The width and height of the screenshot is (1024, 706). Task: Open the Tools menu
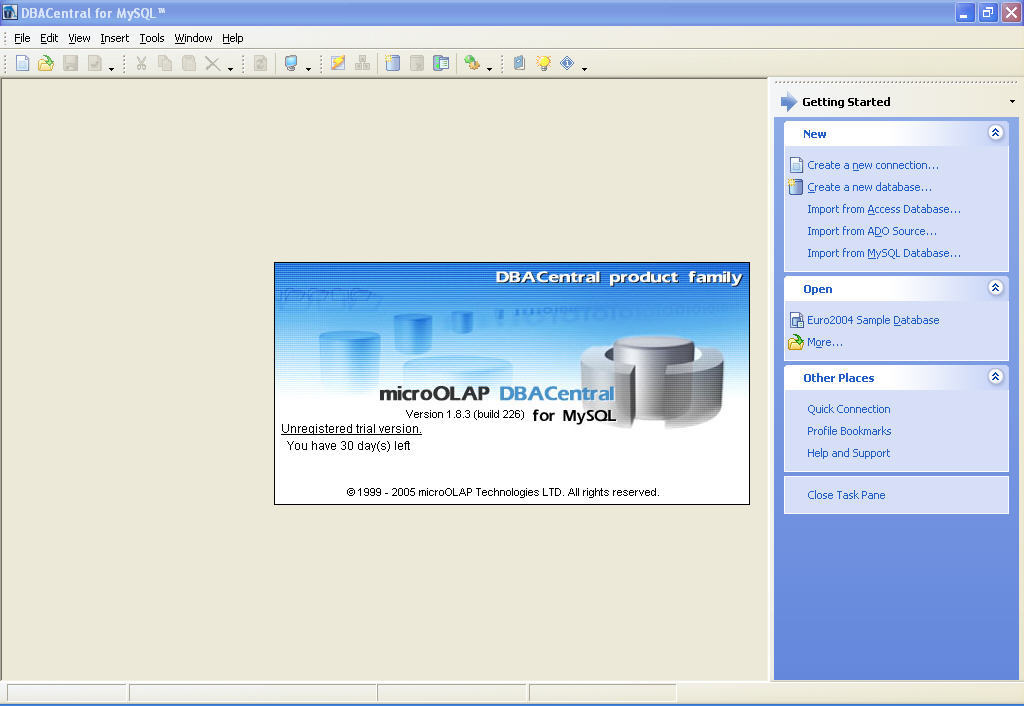click(152, 38)
